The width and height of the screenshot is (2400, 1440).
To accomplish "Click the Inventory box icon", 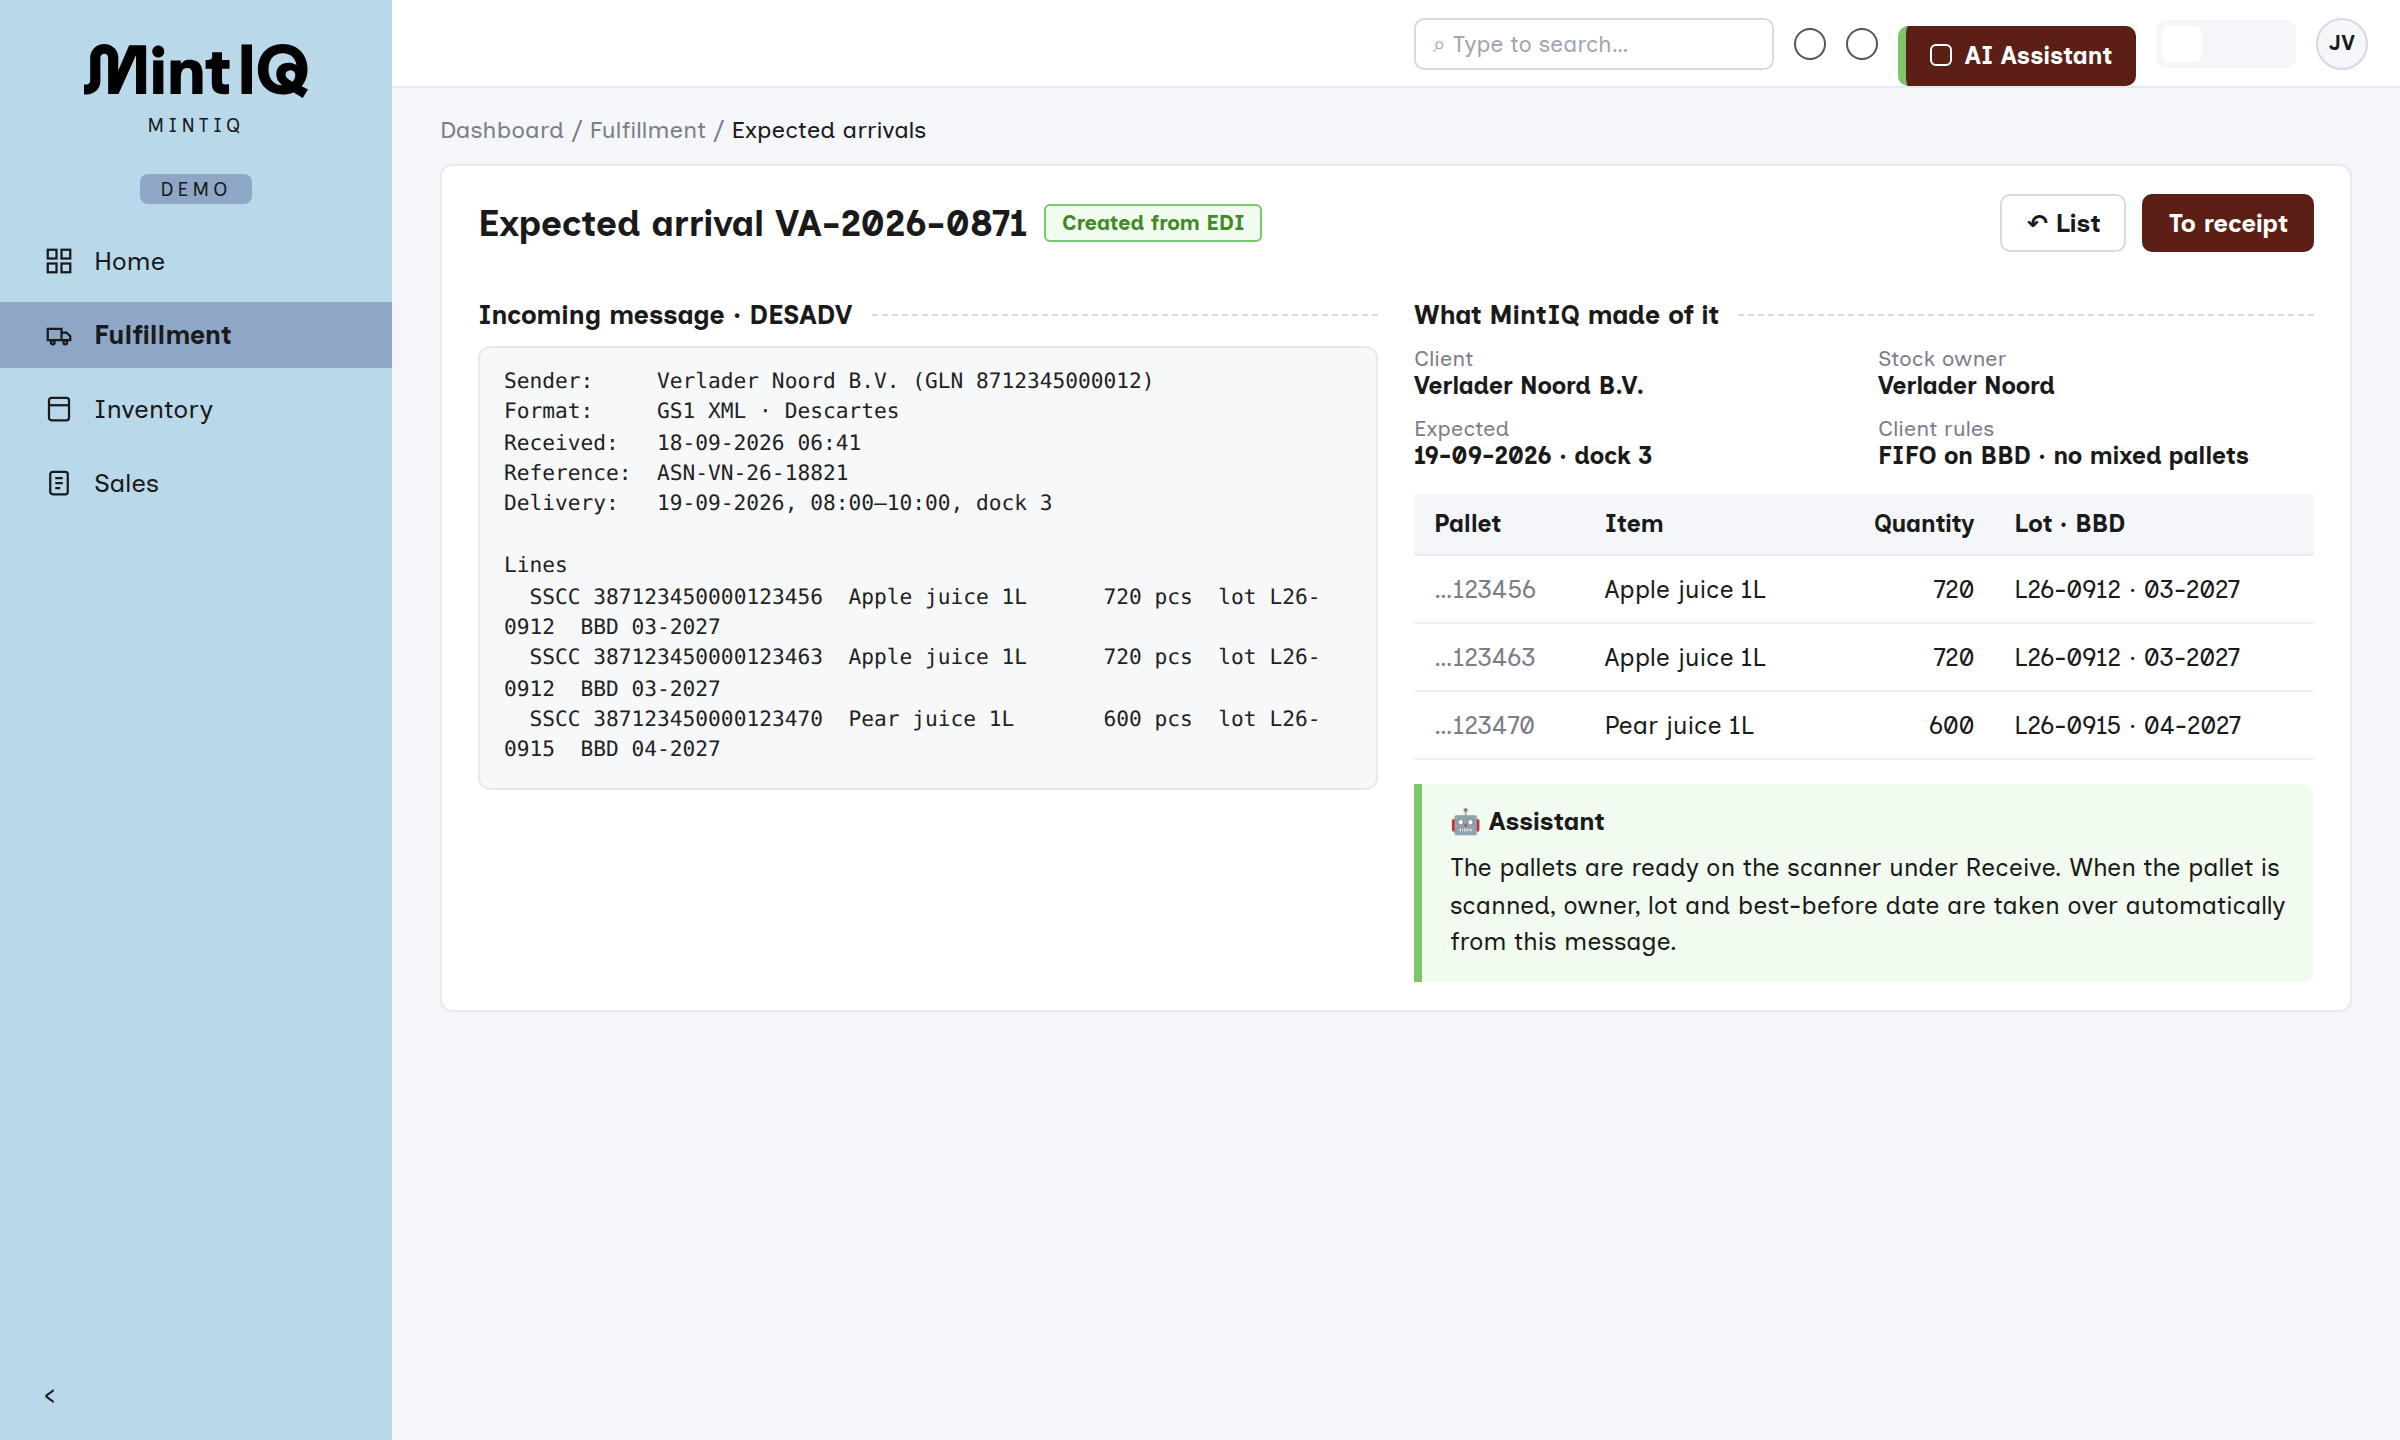I will tap(59, 409).
